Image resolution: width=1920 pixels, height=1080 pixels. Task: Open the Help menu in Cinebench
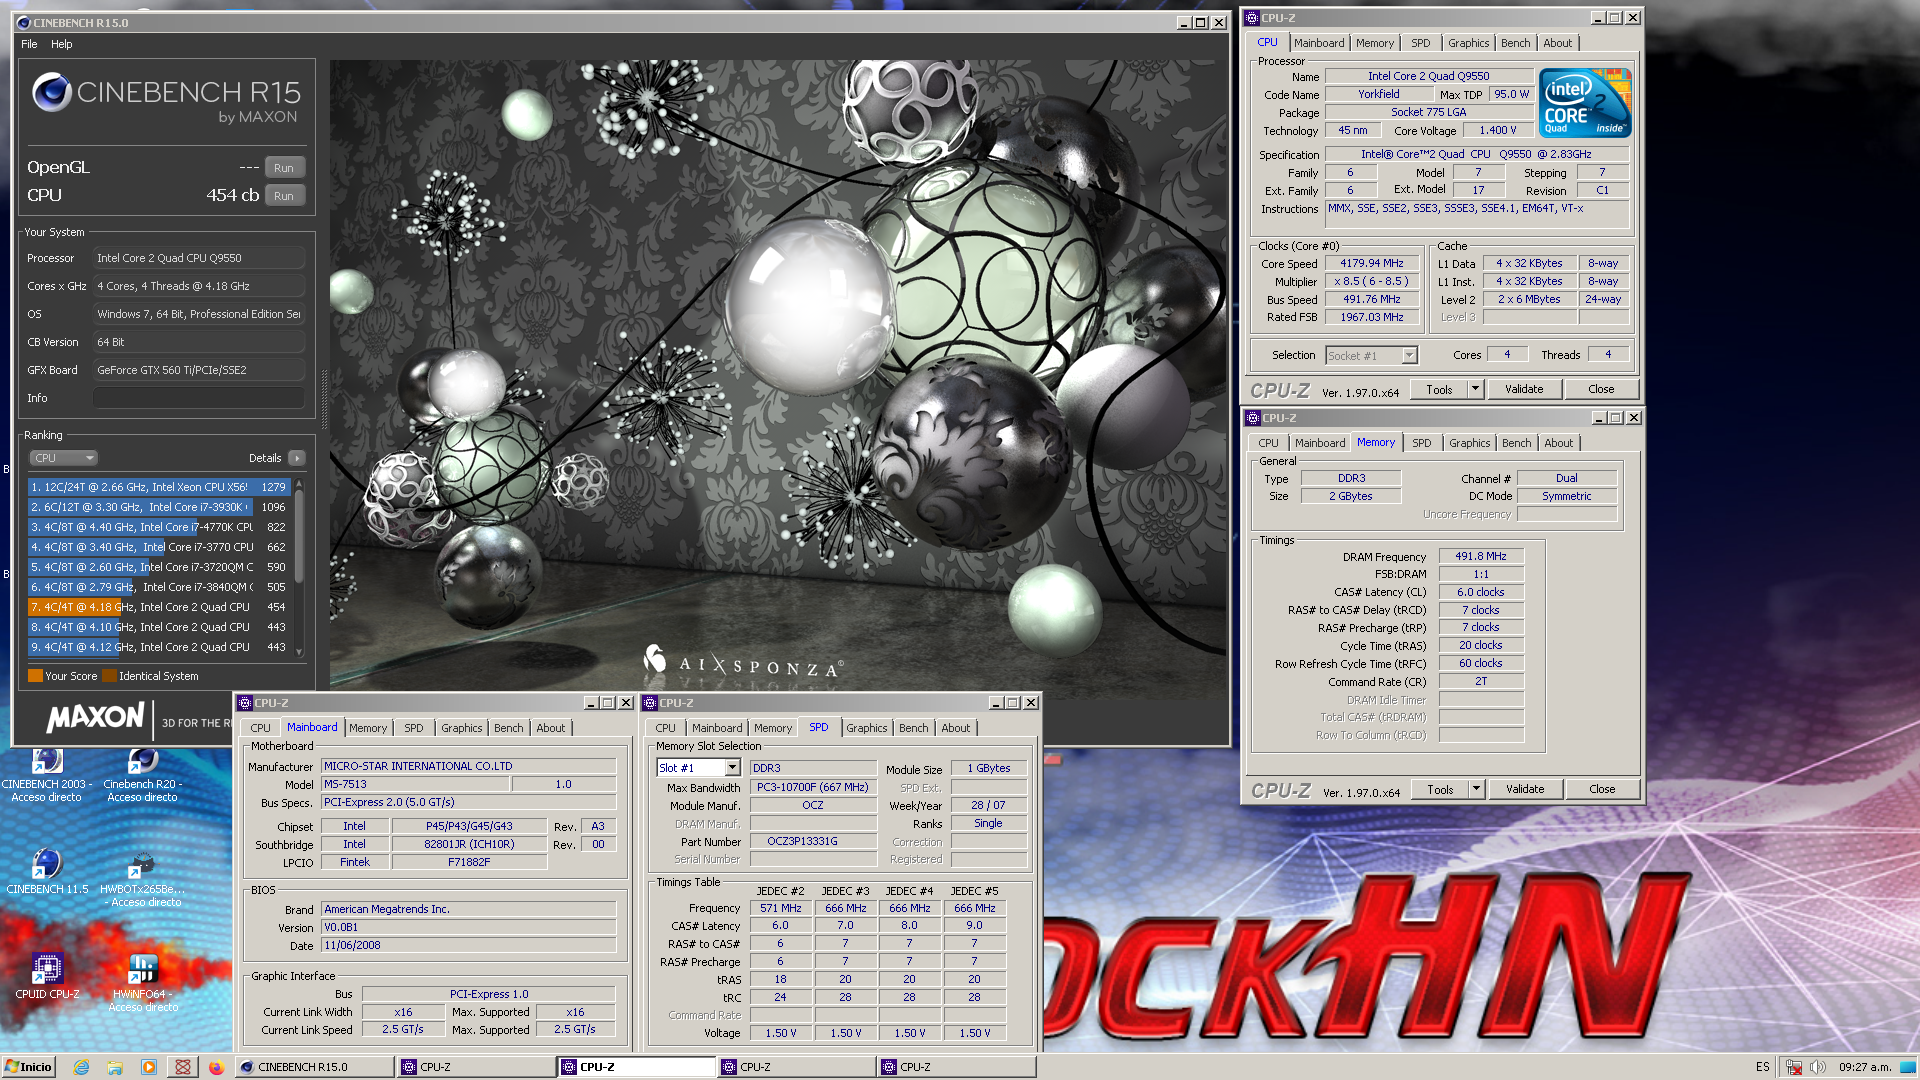coord(62,44)
